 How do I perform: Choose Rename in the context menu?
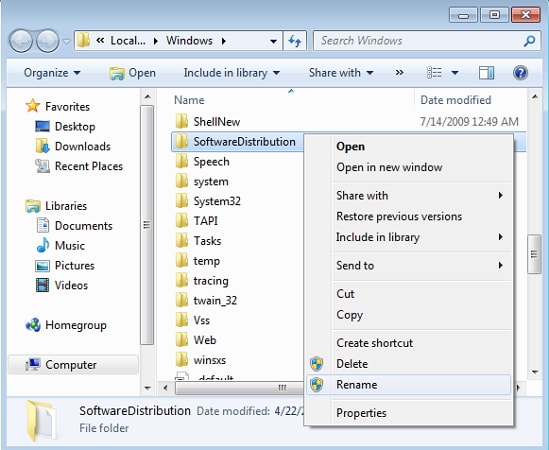(408, 385)
